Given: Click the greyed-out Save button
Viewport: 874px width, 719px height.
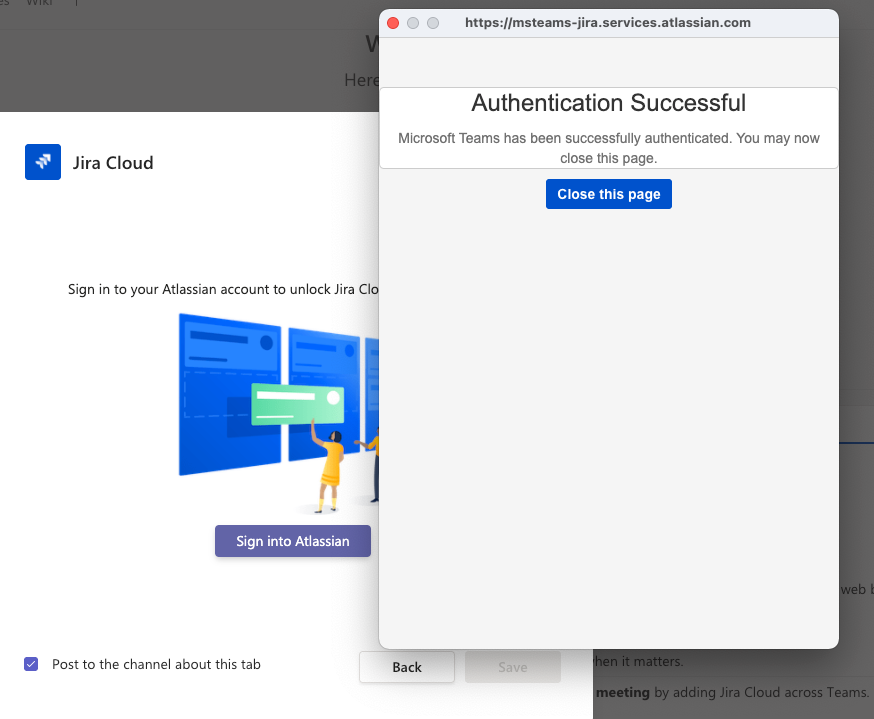Looking at the screenshot, I should coord(513,667).
